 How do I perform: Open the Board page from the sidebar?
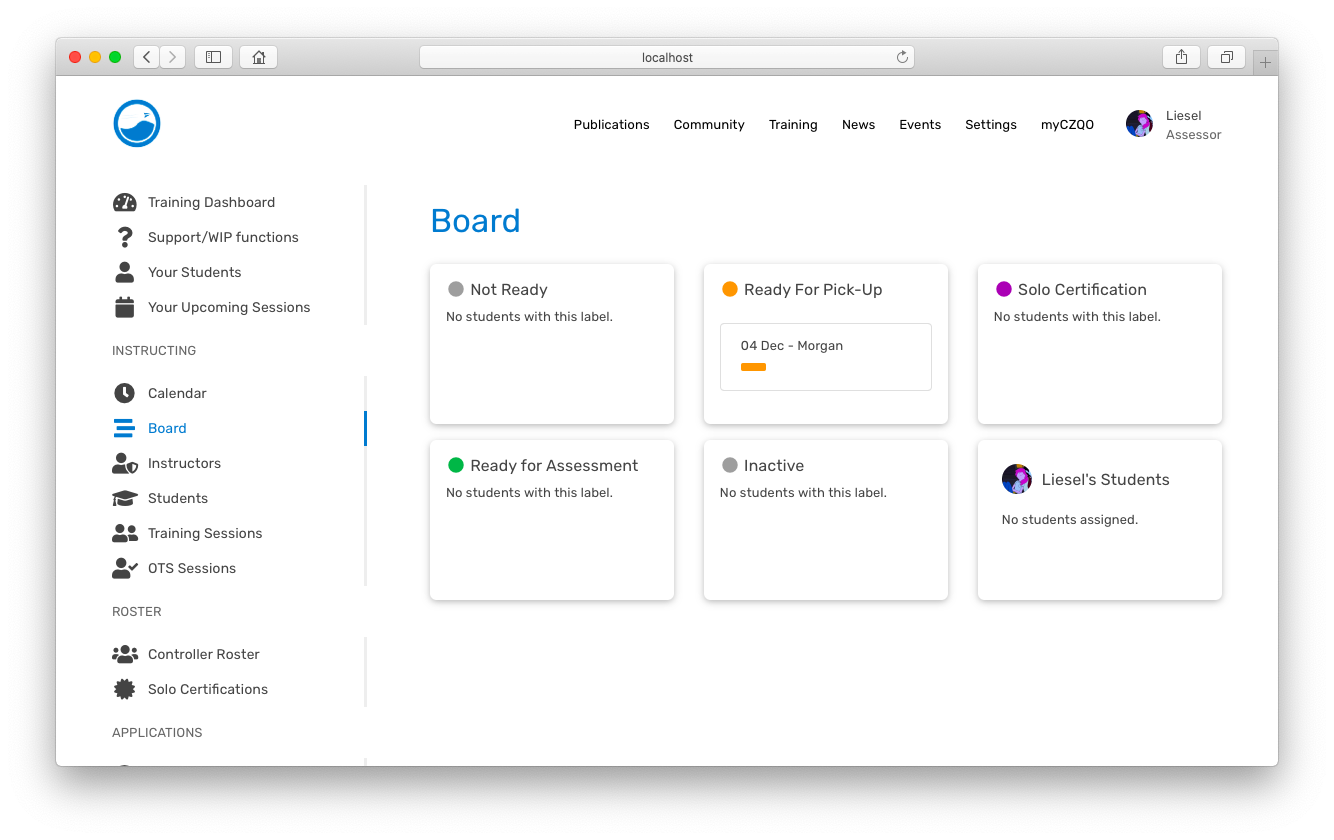[x=167, y=428]
